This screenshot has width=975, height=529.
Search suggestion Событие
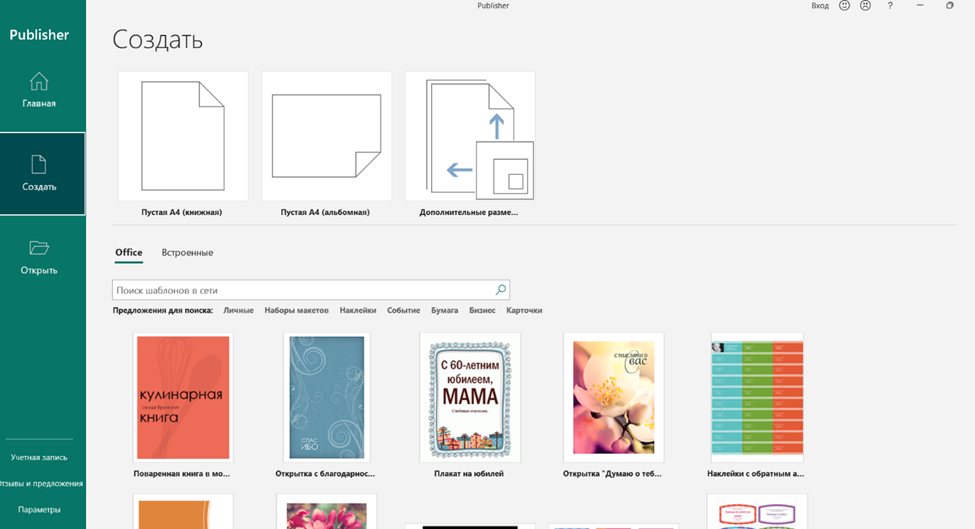coord(404,310)
